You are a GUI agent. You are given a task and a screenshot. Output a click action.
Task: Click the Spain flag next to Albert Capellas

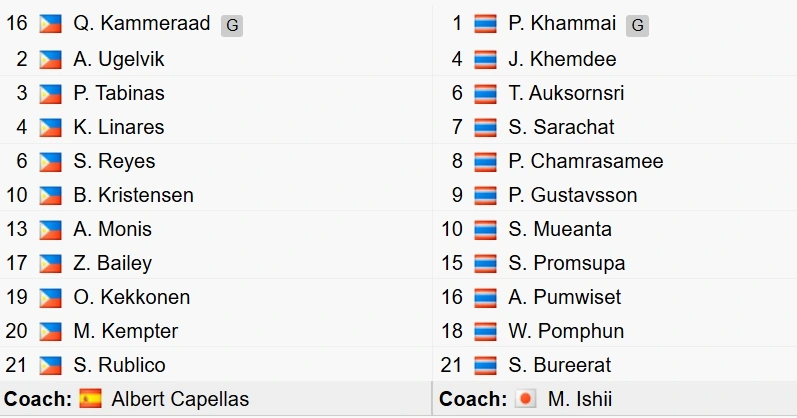click(x=90, y=399)
